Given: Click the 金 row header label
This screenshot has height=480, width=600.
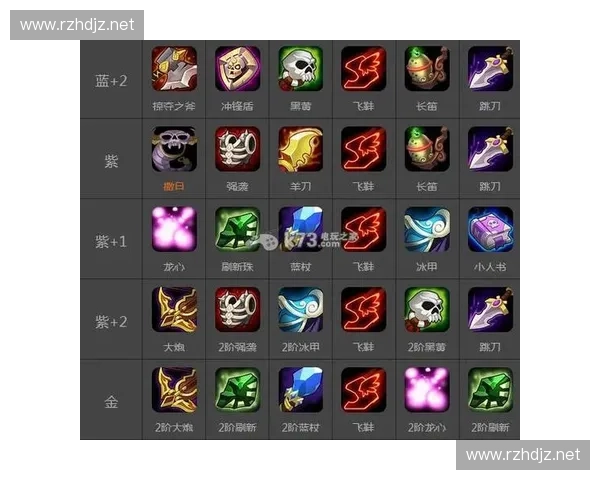Looking at the screenshot, I should 111,402.
